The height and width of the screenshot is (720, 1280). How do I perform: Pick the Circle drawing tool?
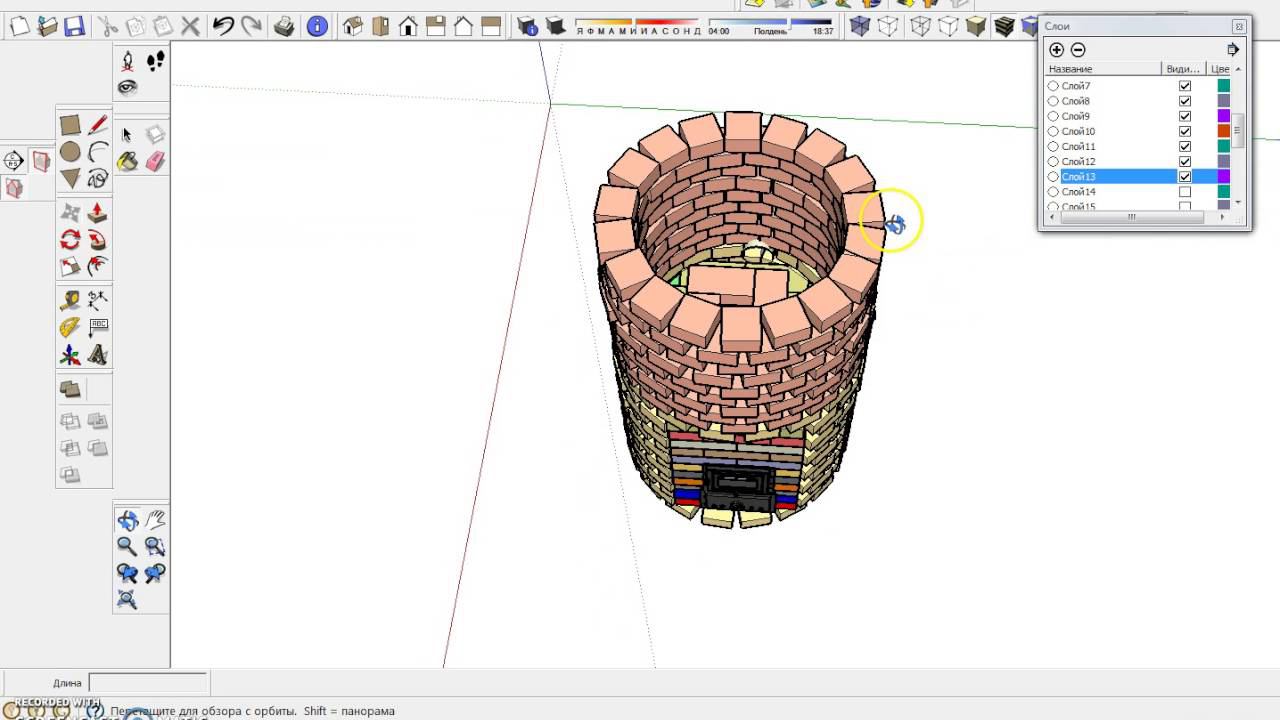(70, 152)
